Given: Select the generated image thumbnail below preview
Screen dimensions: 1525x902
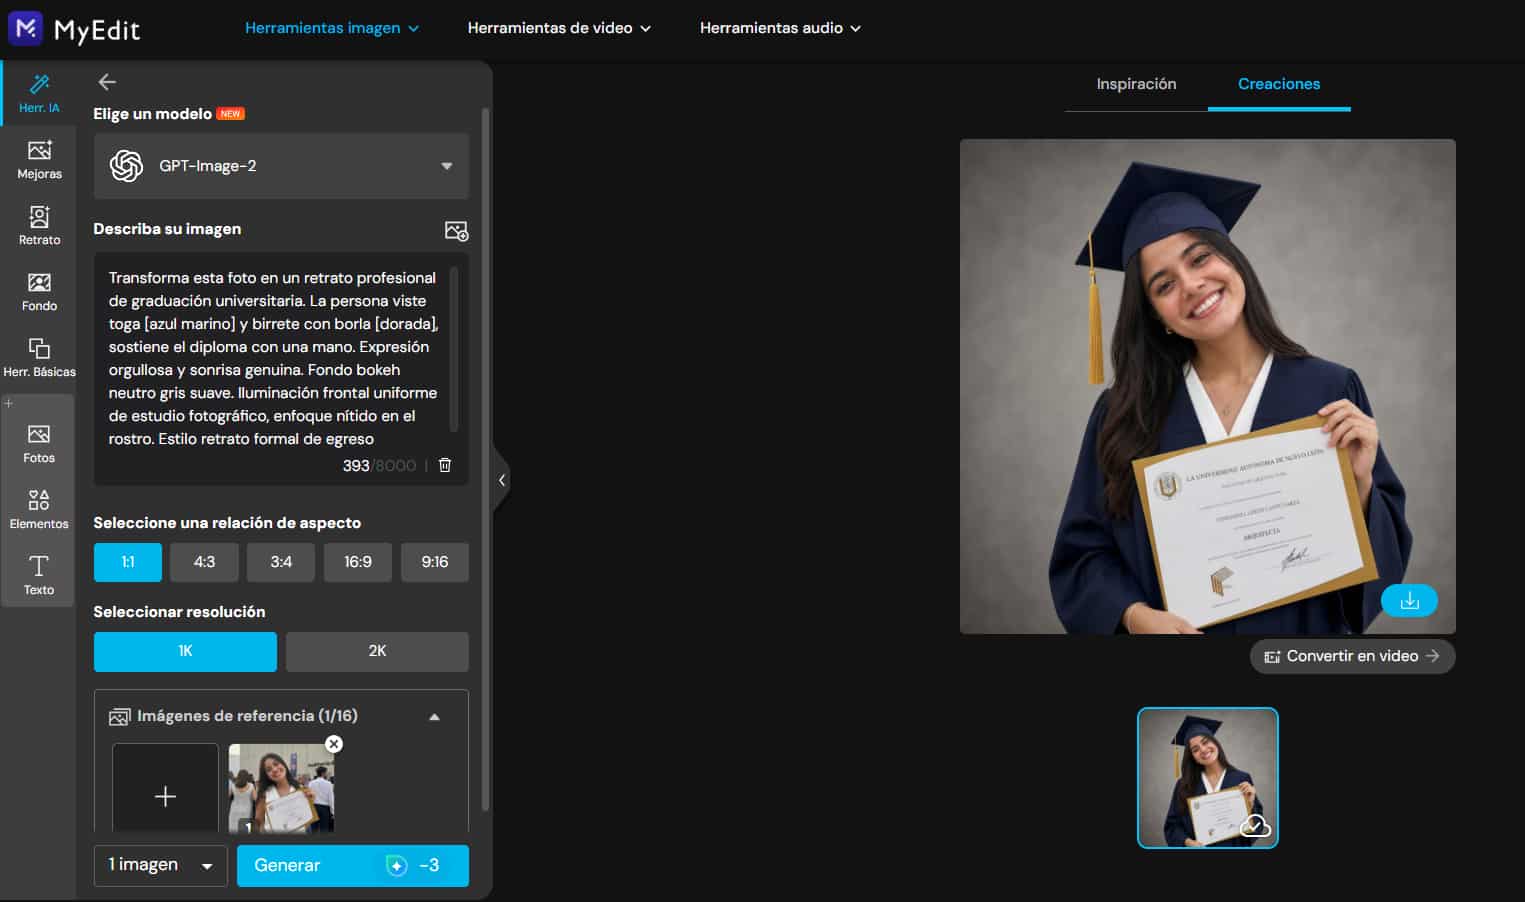Looking at the screenshot, I should click(x=1208, y=778).
